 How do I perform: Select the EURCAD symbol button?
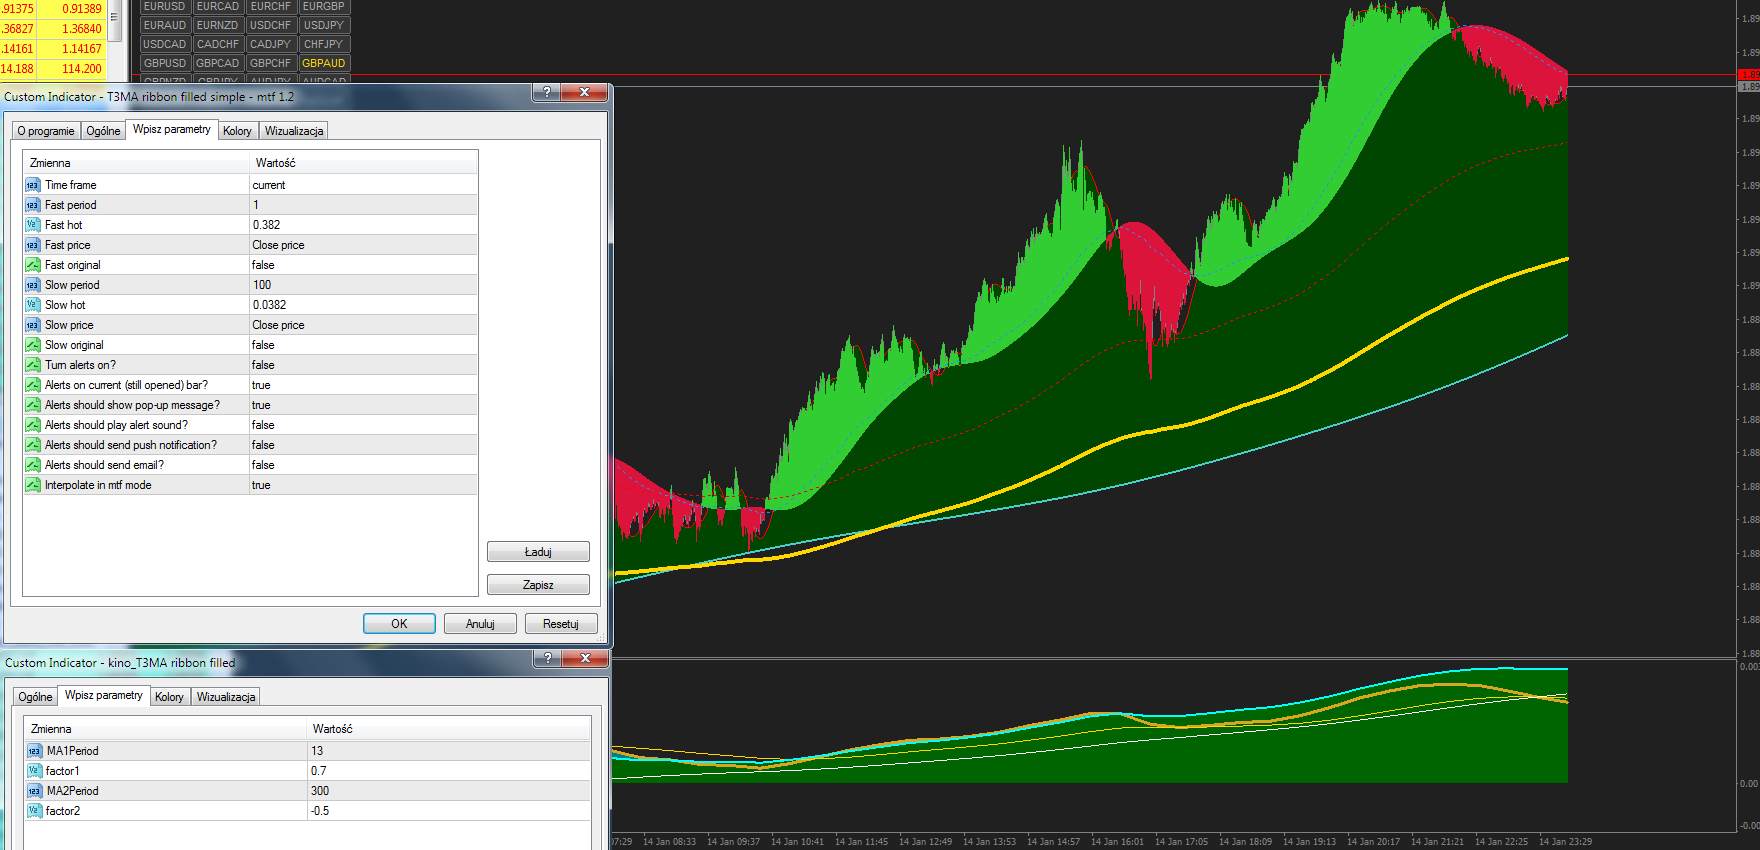tap(218, 7)
